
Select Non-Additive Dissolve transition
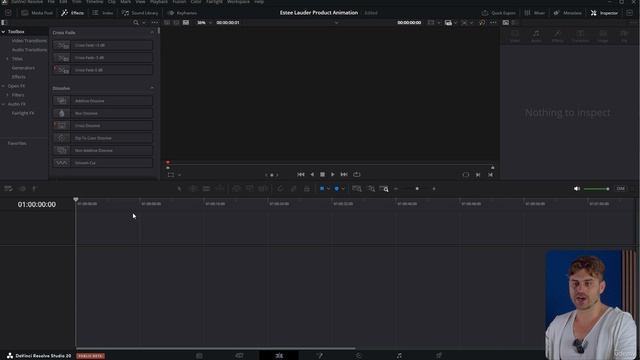click(x=102, y=150)
